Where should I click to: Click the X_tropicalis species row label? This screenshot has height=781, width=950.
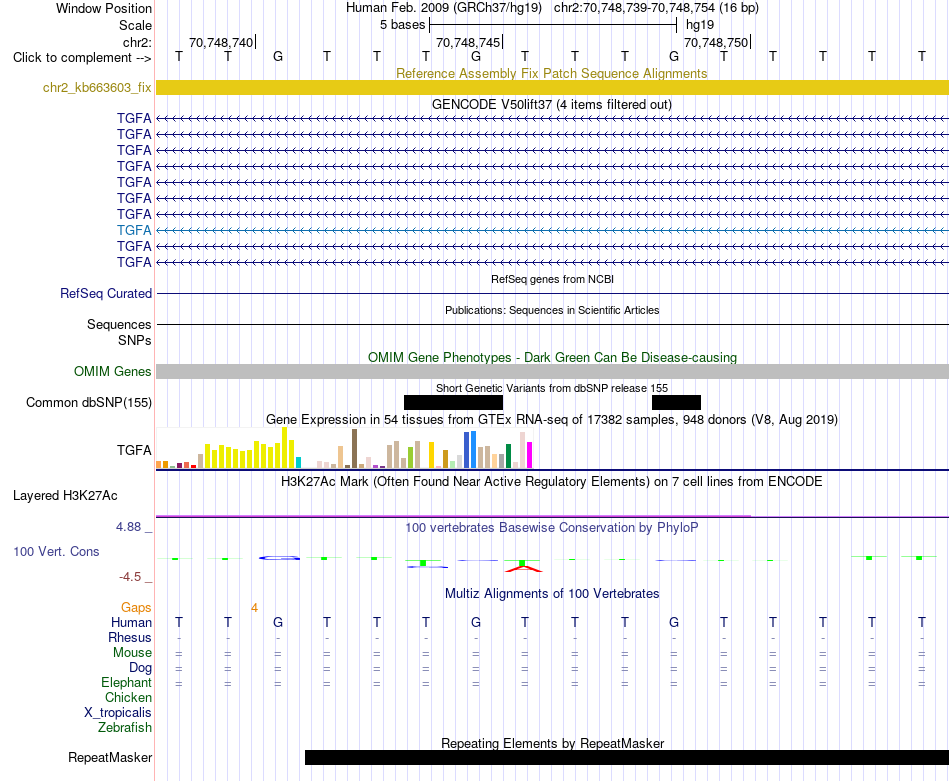tap(118, 713)
